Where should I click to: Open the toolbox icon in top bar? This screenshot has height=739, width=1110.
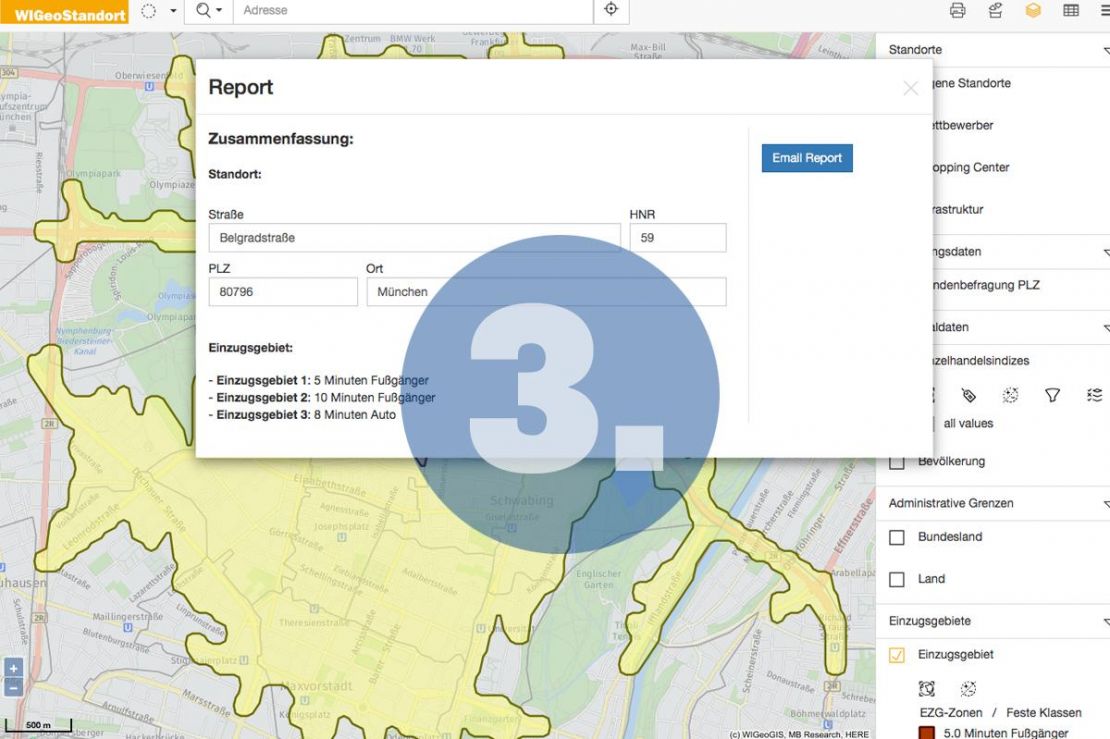pos(995,11)
